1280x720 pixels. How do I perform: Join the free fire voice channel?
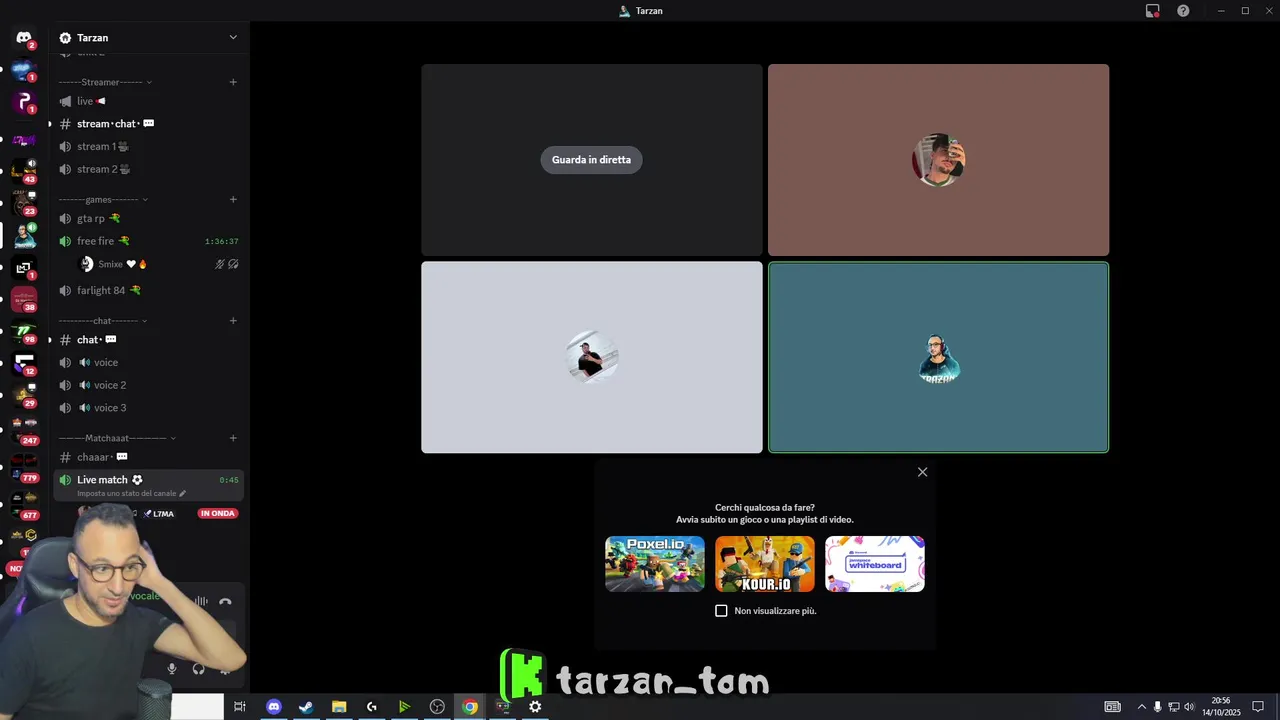148,241
